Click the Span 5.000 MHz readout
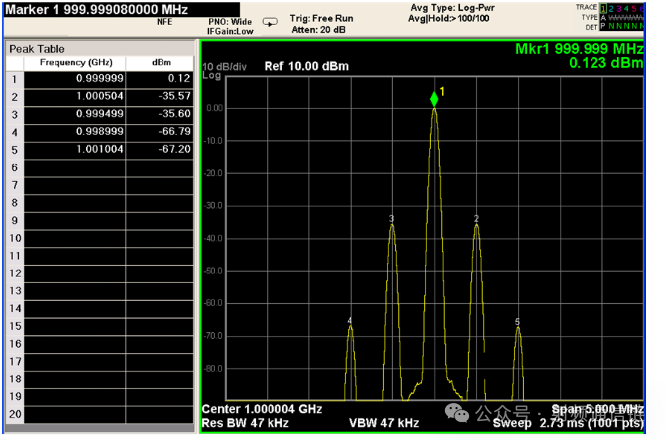This screenshot has height=440, width=666. coord(597,409)
